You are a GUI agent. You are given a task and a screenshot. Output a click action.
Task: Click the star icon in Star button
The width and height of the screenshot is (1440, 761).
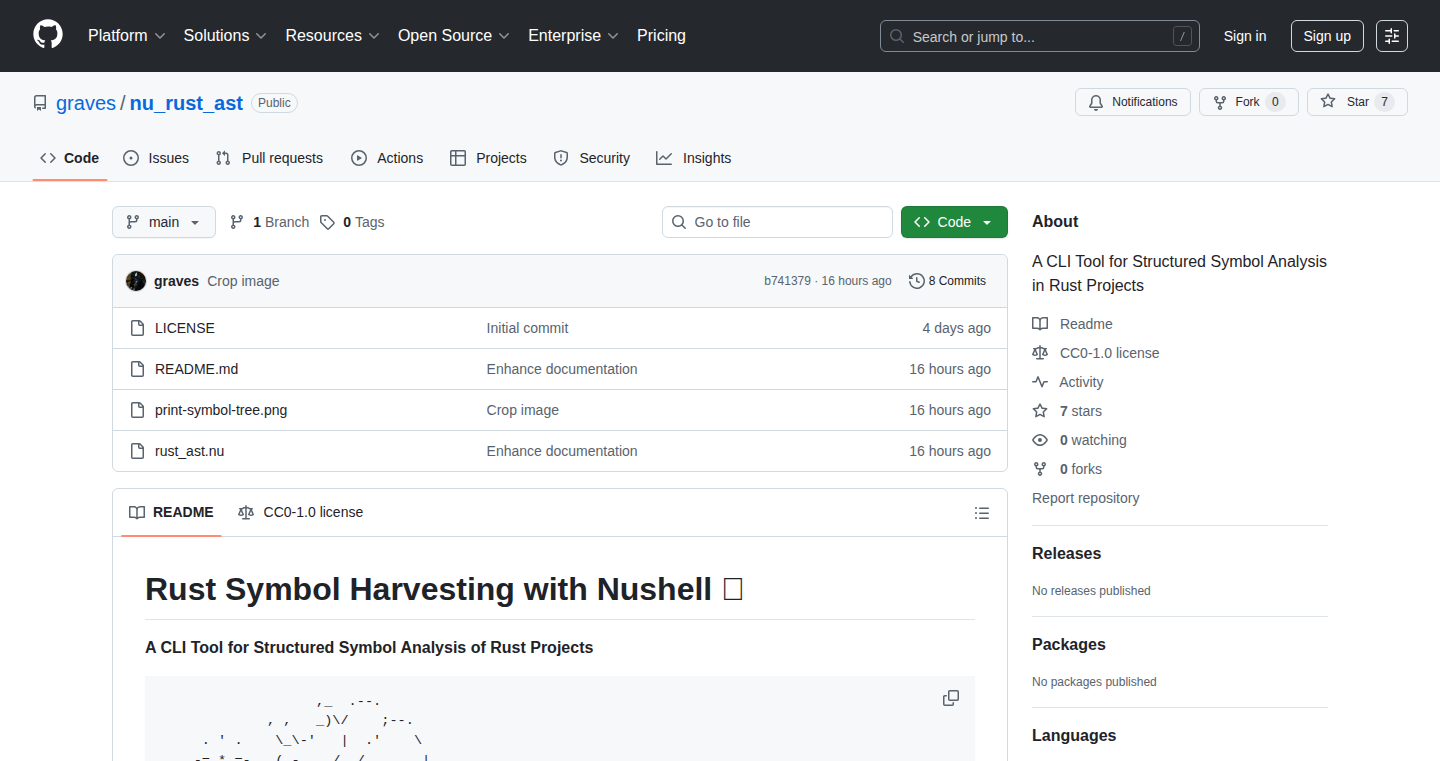click(x=1328, y=101)
